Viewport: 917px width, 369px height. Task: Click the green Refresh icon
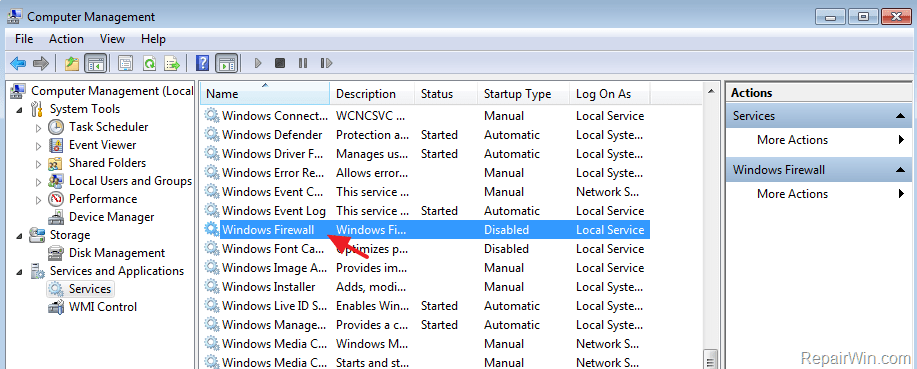point(149,63)
